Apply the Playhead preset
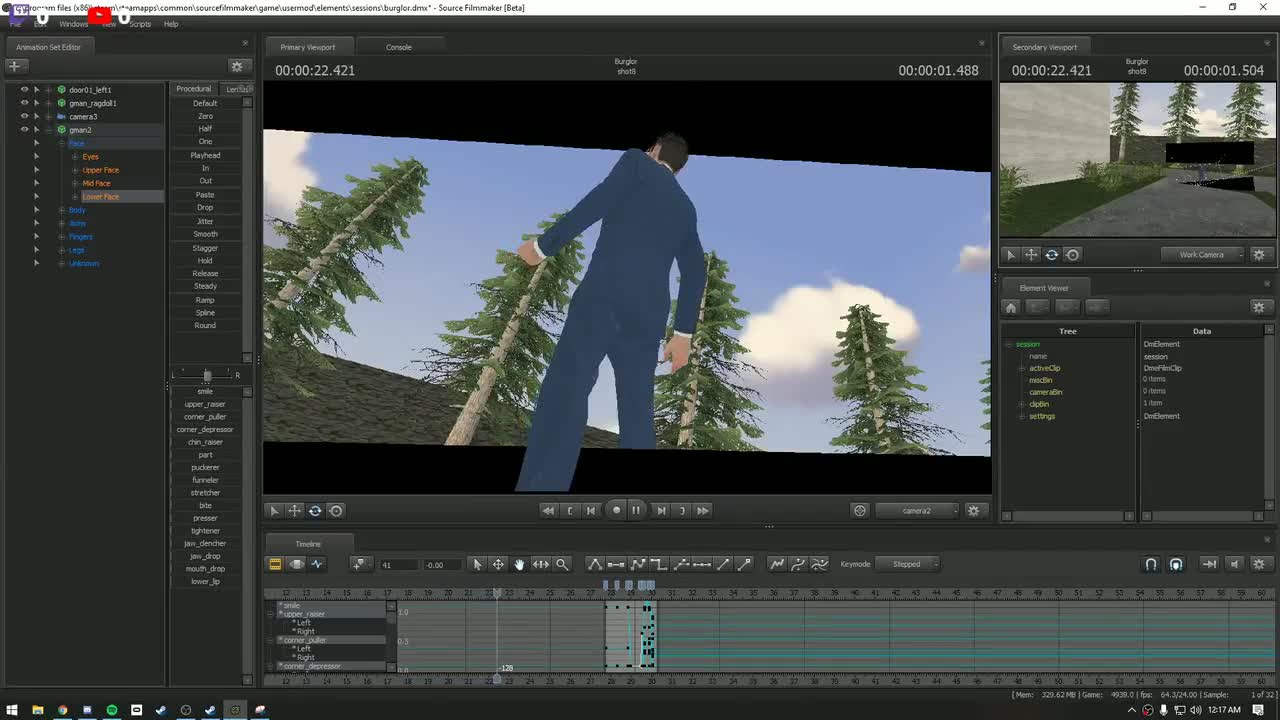1280x720 pixels. (205, 155)
